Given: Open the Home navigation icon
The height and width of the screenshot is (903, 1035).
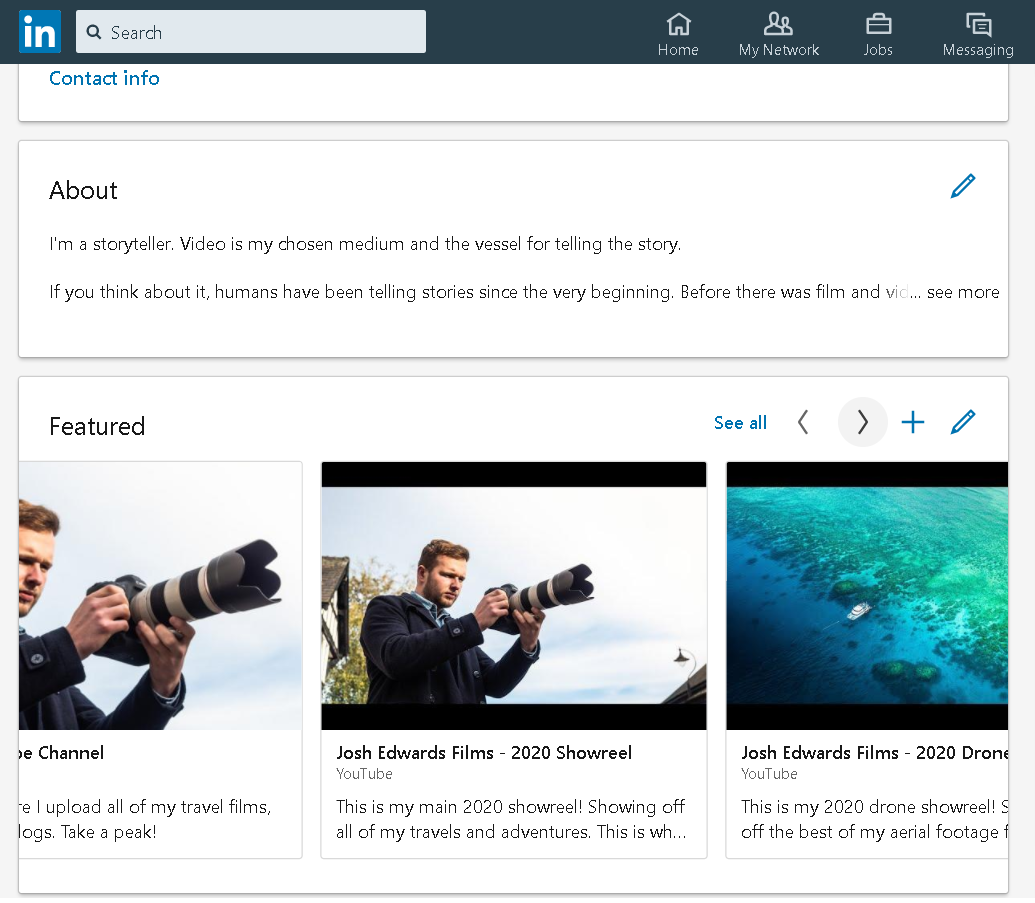Looking at the screenshot, I should (678, 34).
